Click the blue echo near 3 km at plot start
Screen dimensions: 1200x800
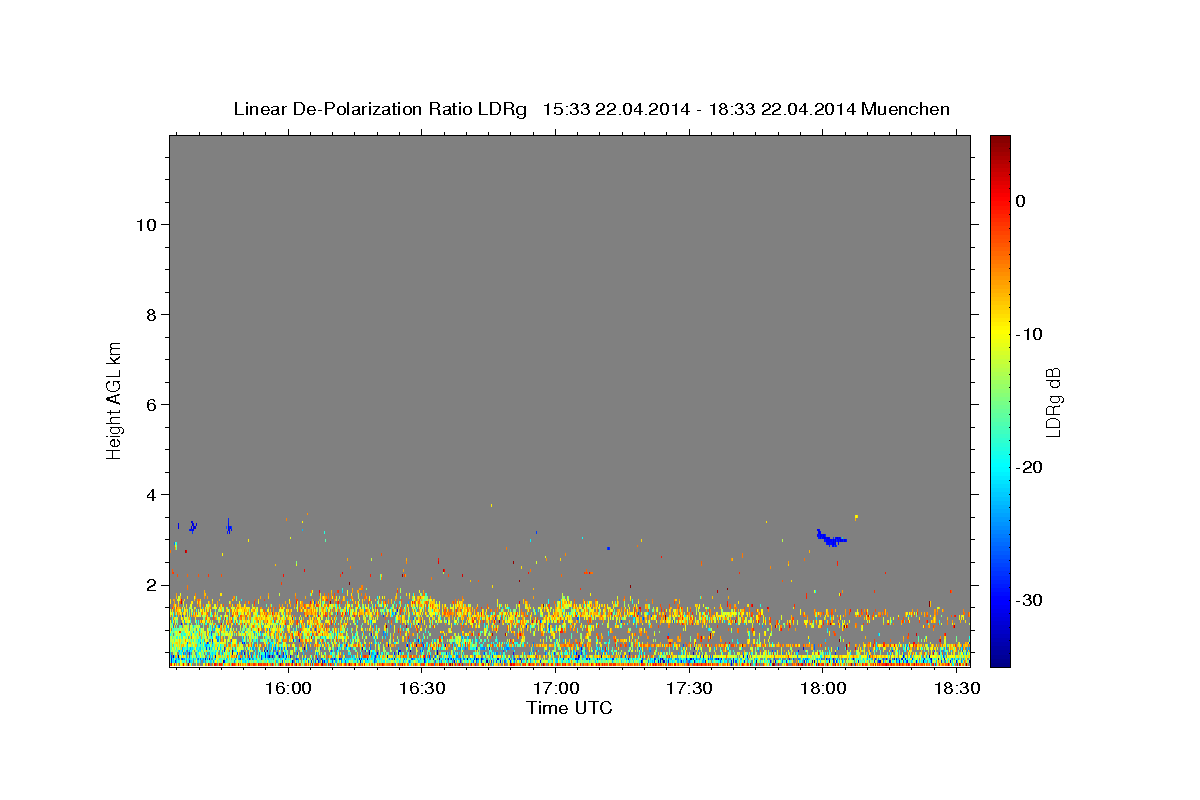tap(193, 526)
